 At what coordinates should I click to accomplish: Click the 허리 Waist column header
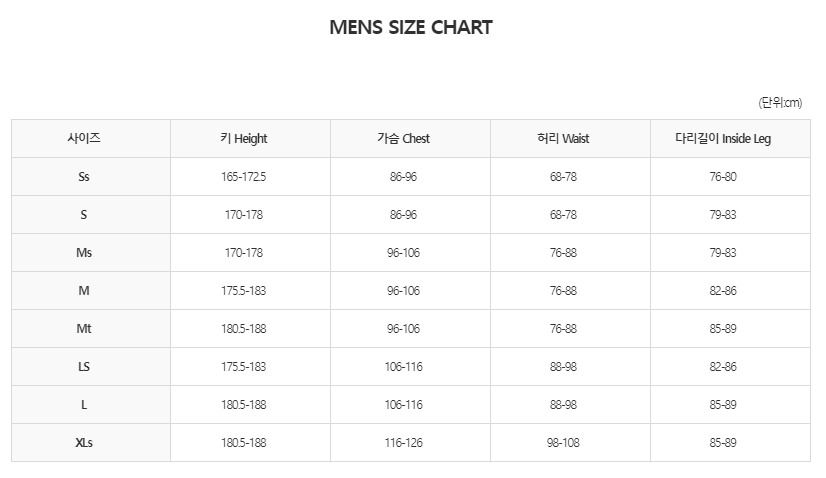click(563, 139)
